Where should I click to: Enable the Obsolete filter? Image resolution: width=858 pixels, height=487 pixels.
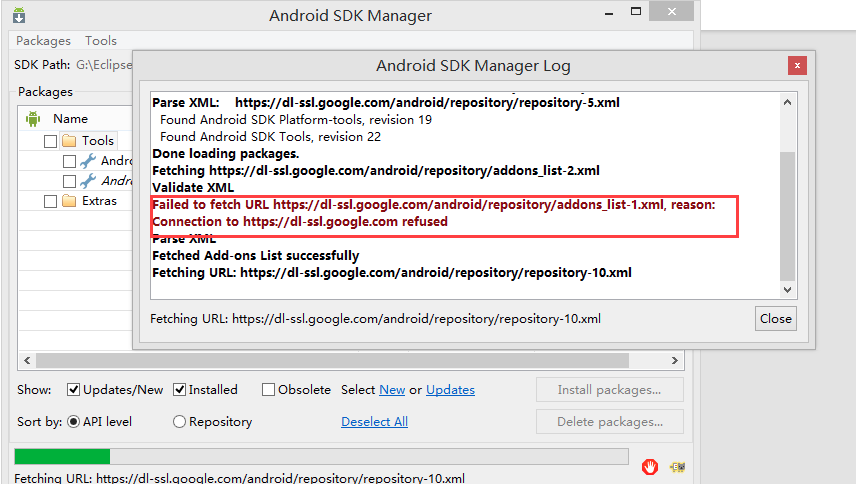[268, 390]
